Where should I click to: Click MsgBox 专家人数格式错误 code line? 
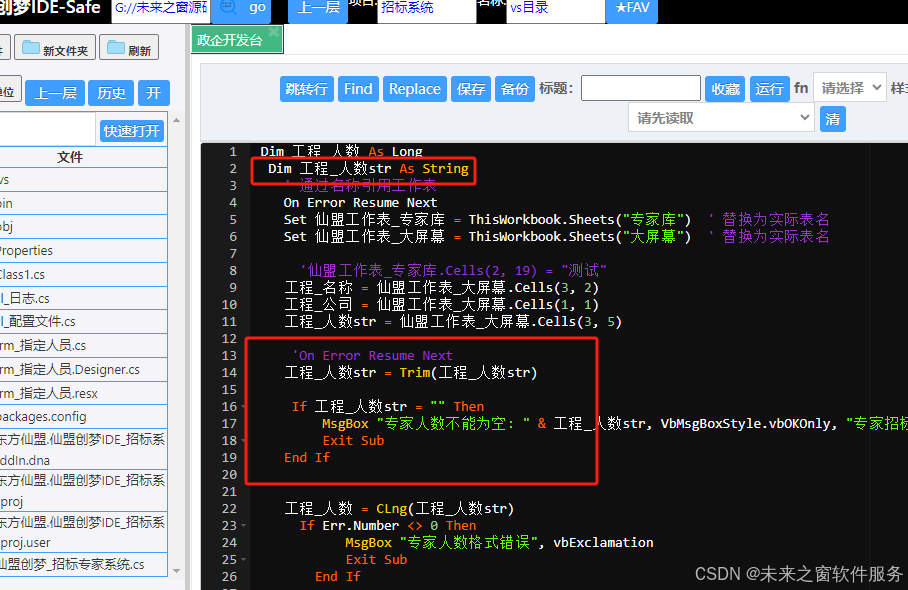coord(499,543)
